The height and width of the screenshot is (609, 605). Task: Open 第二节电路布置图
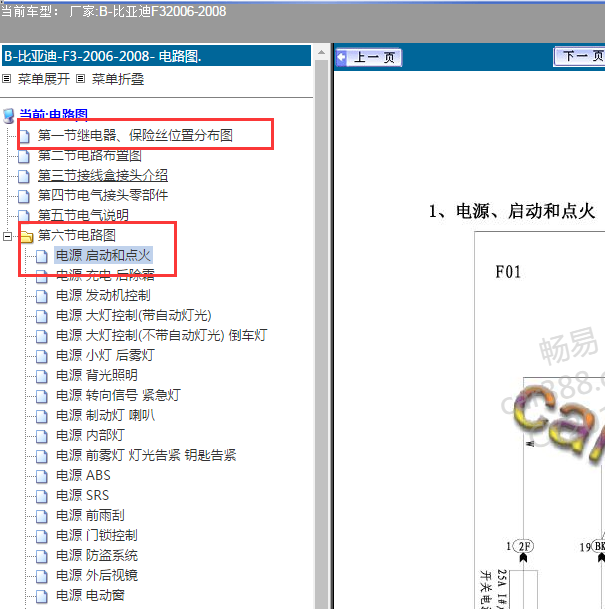[x=89, y=155]
